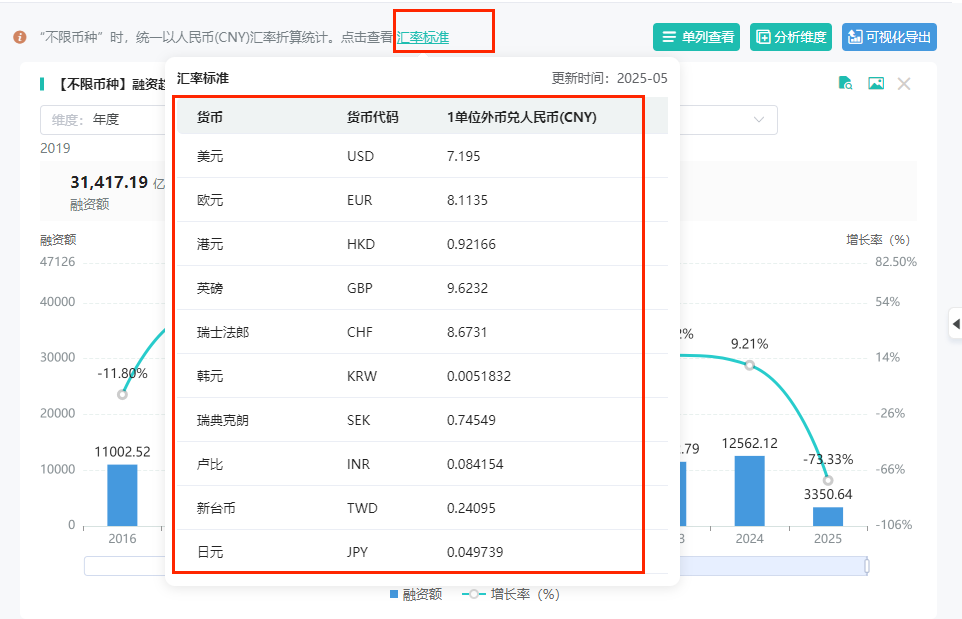Click the 9.21% growth line point
The height and width of the screenshot is (619, 962).
[749, 365]
